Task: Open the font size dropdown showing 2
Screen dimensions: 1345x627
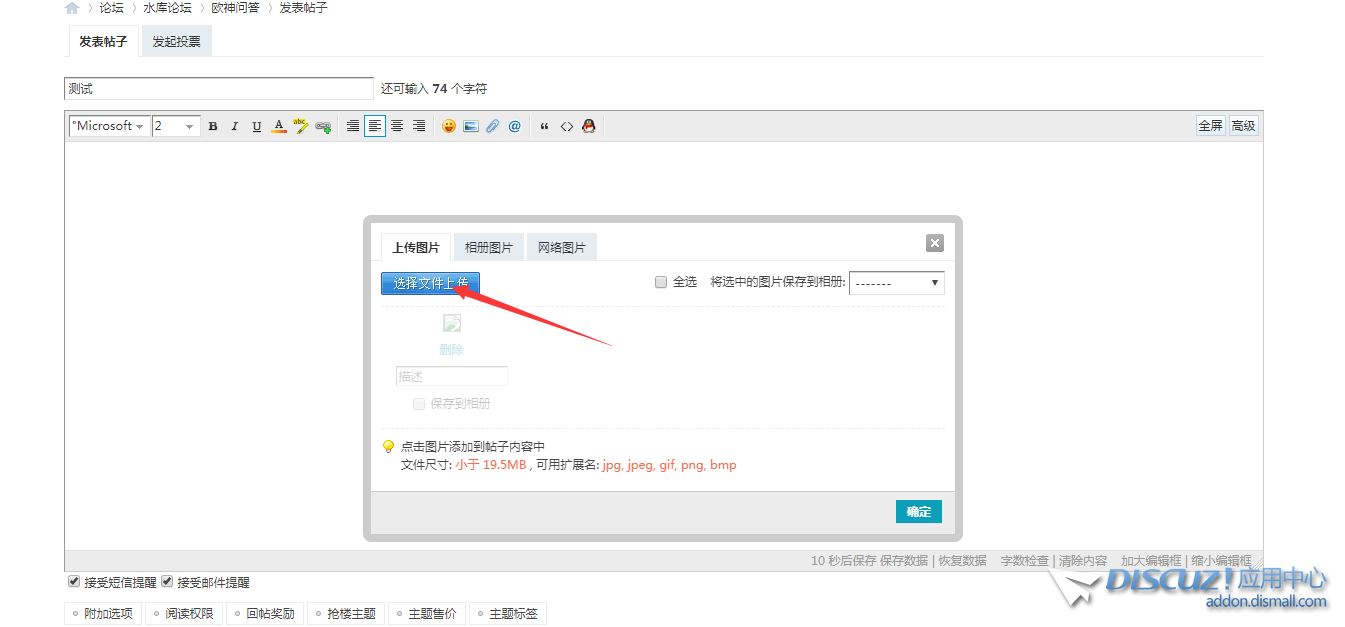Action: click(x=176, y=126)
